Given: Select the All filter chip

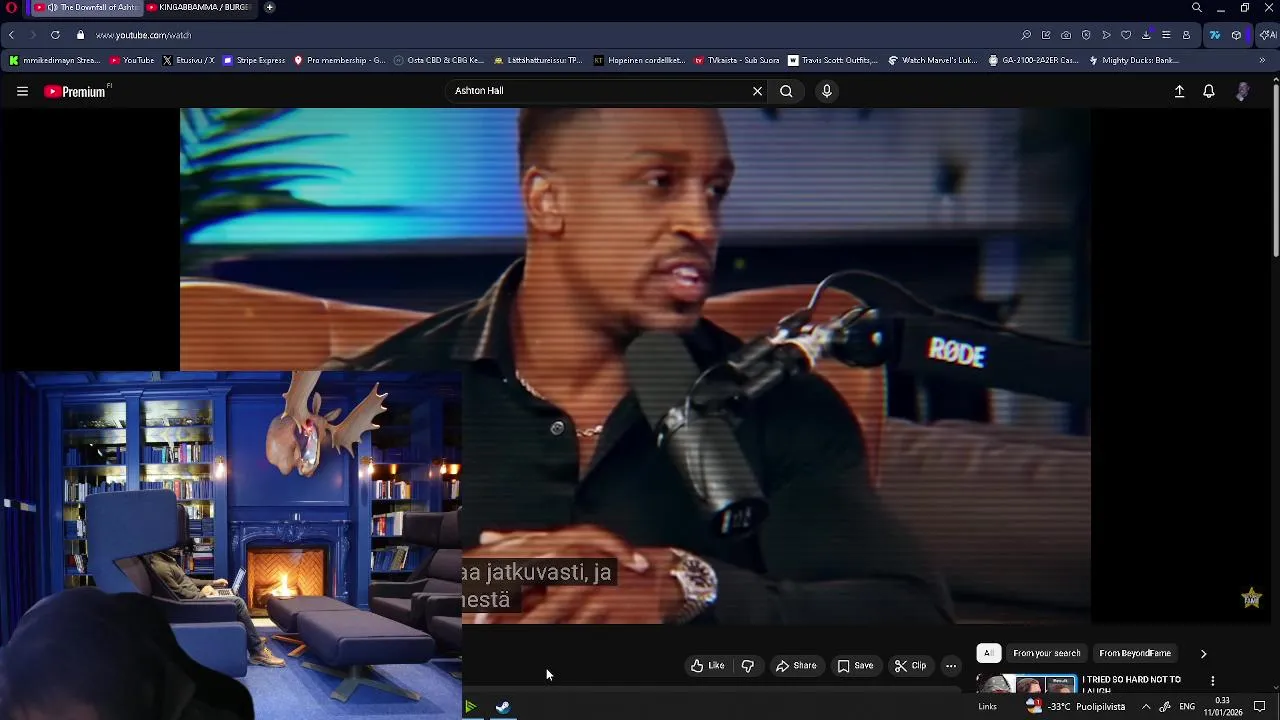Looking at the screenshot, I should pyautogui.click(x=988, y=653).
